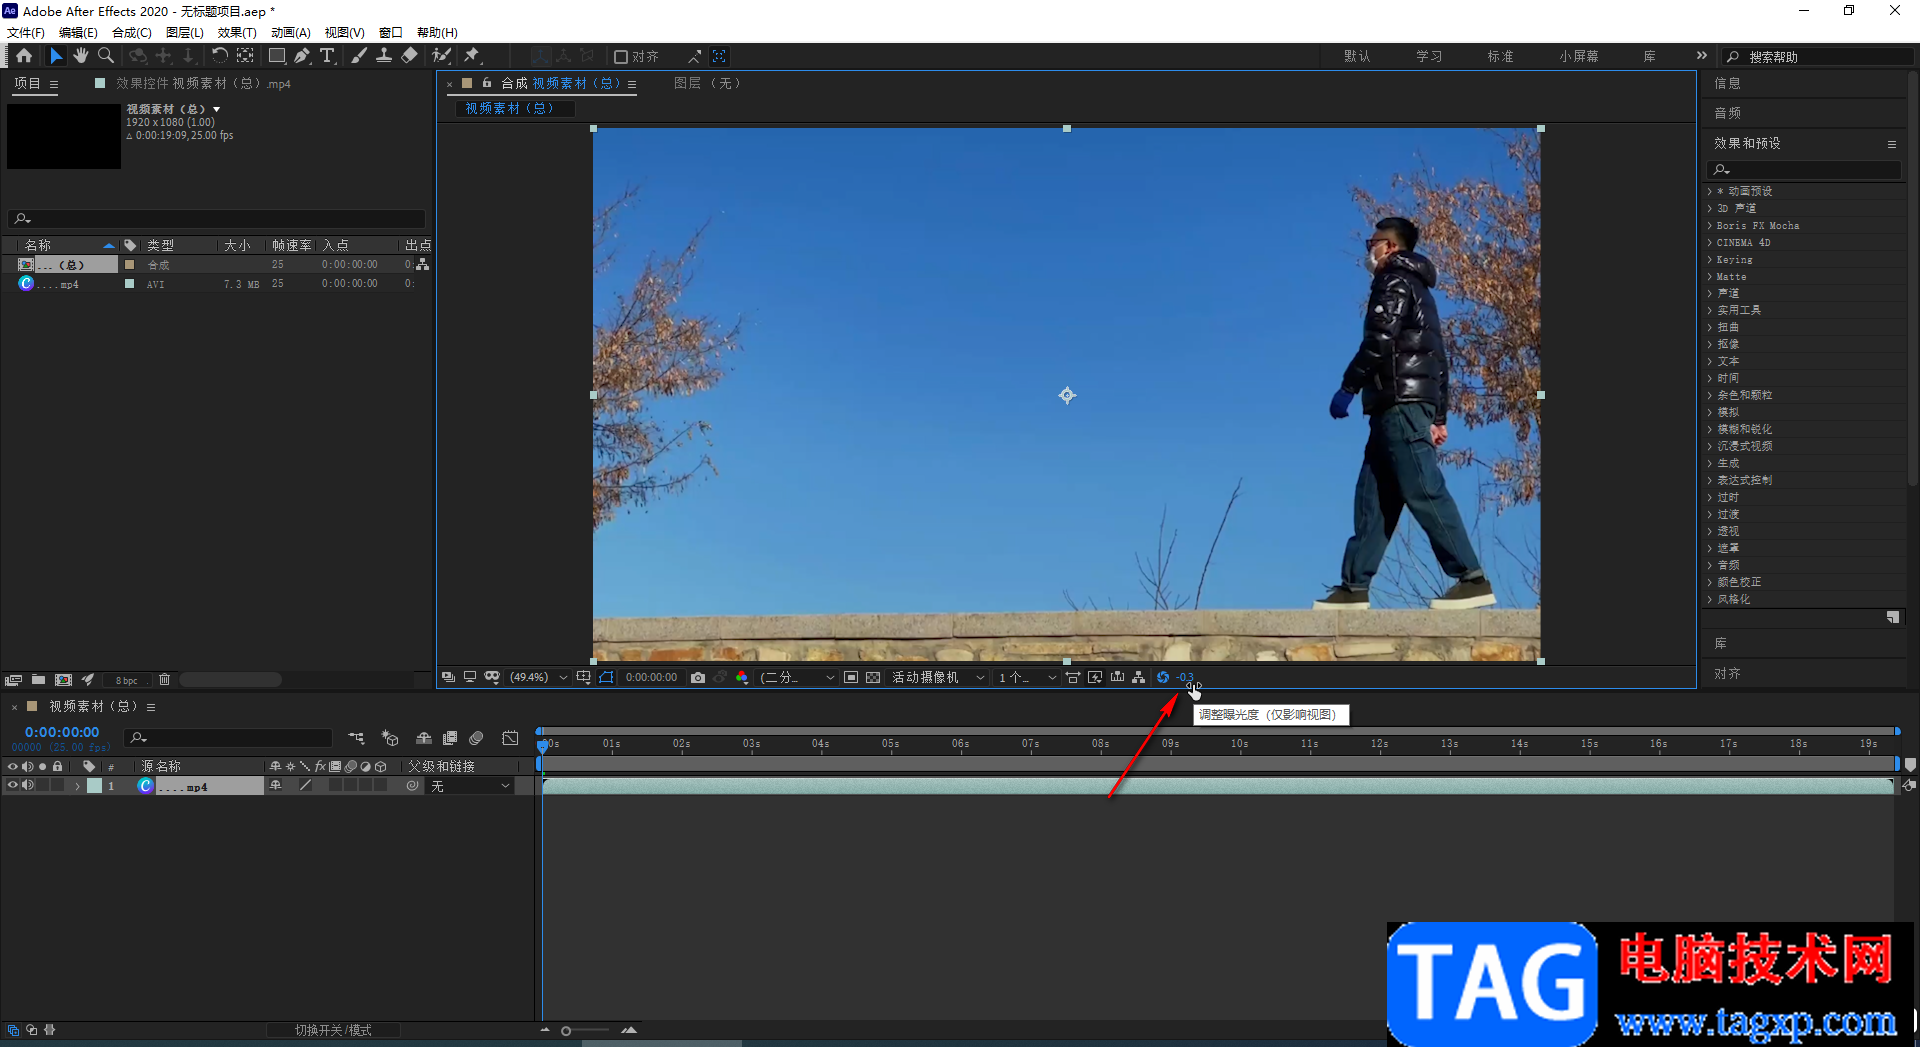Select the Hand tool
The image size is (1920, 1047).
(80, 56)
